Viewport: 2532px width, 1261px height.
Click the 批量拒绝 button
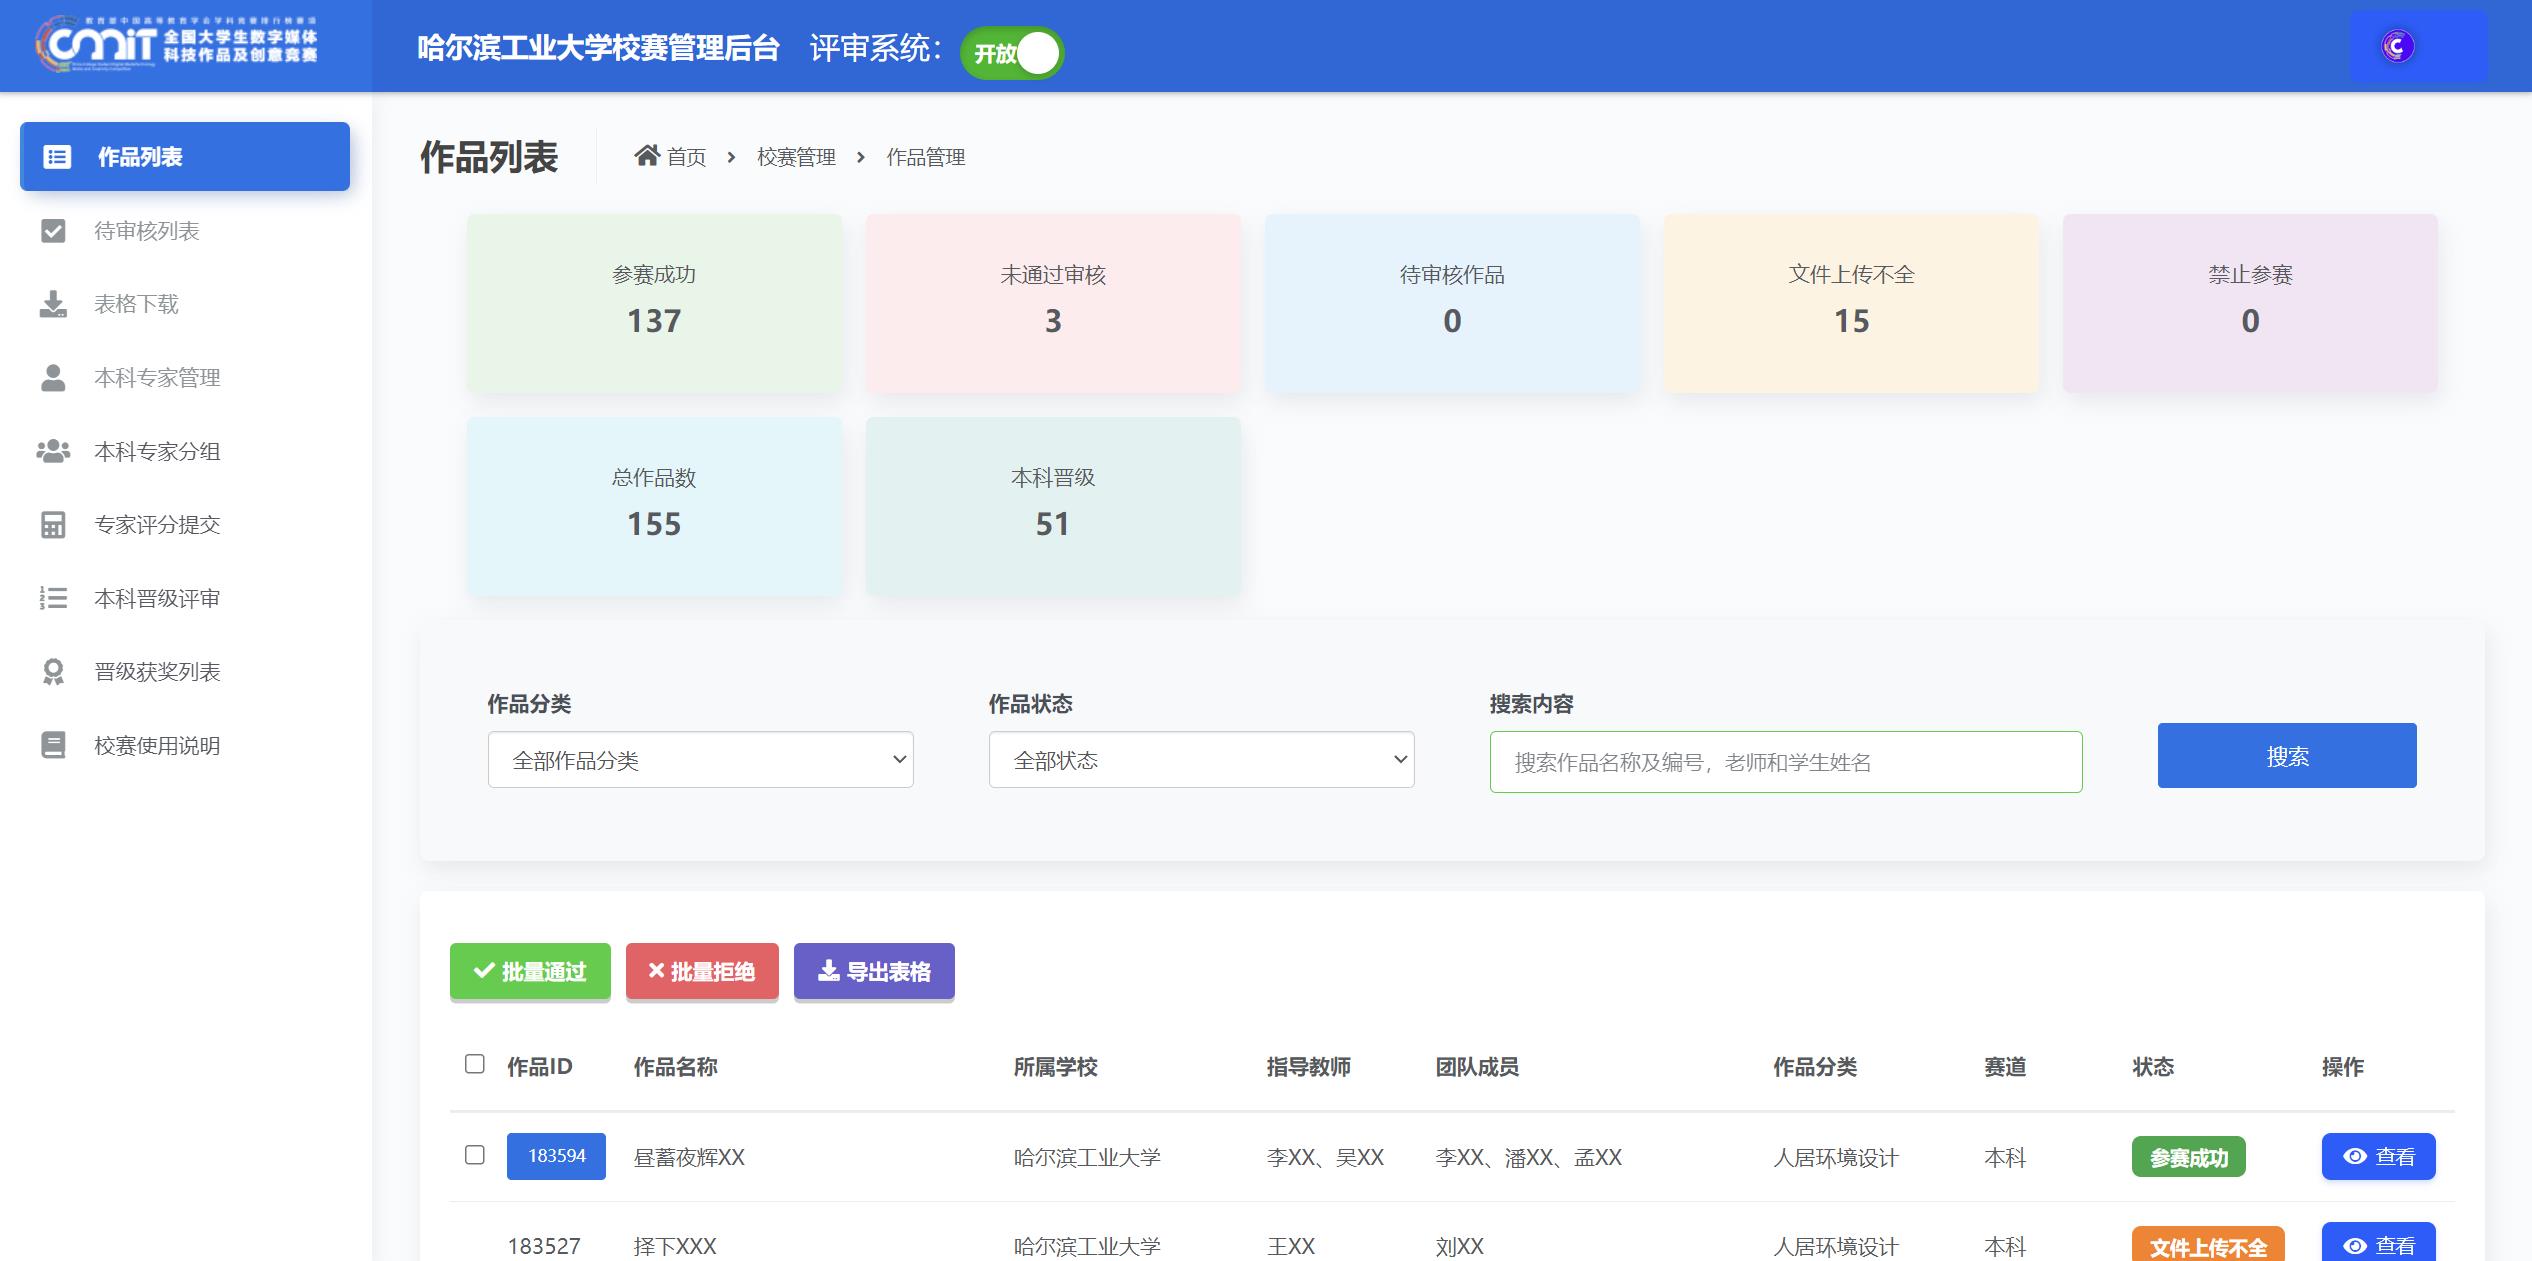pos(702,971)
